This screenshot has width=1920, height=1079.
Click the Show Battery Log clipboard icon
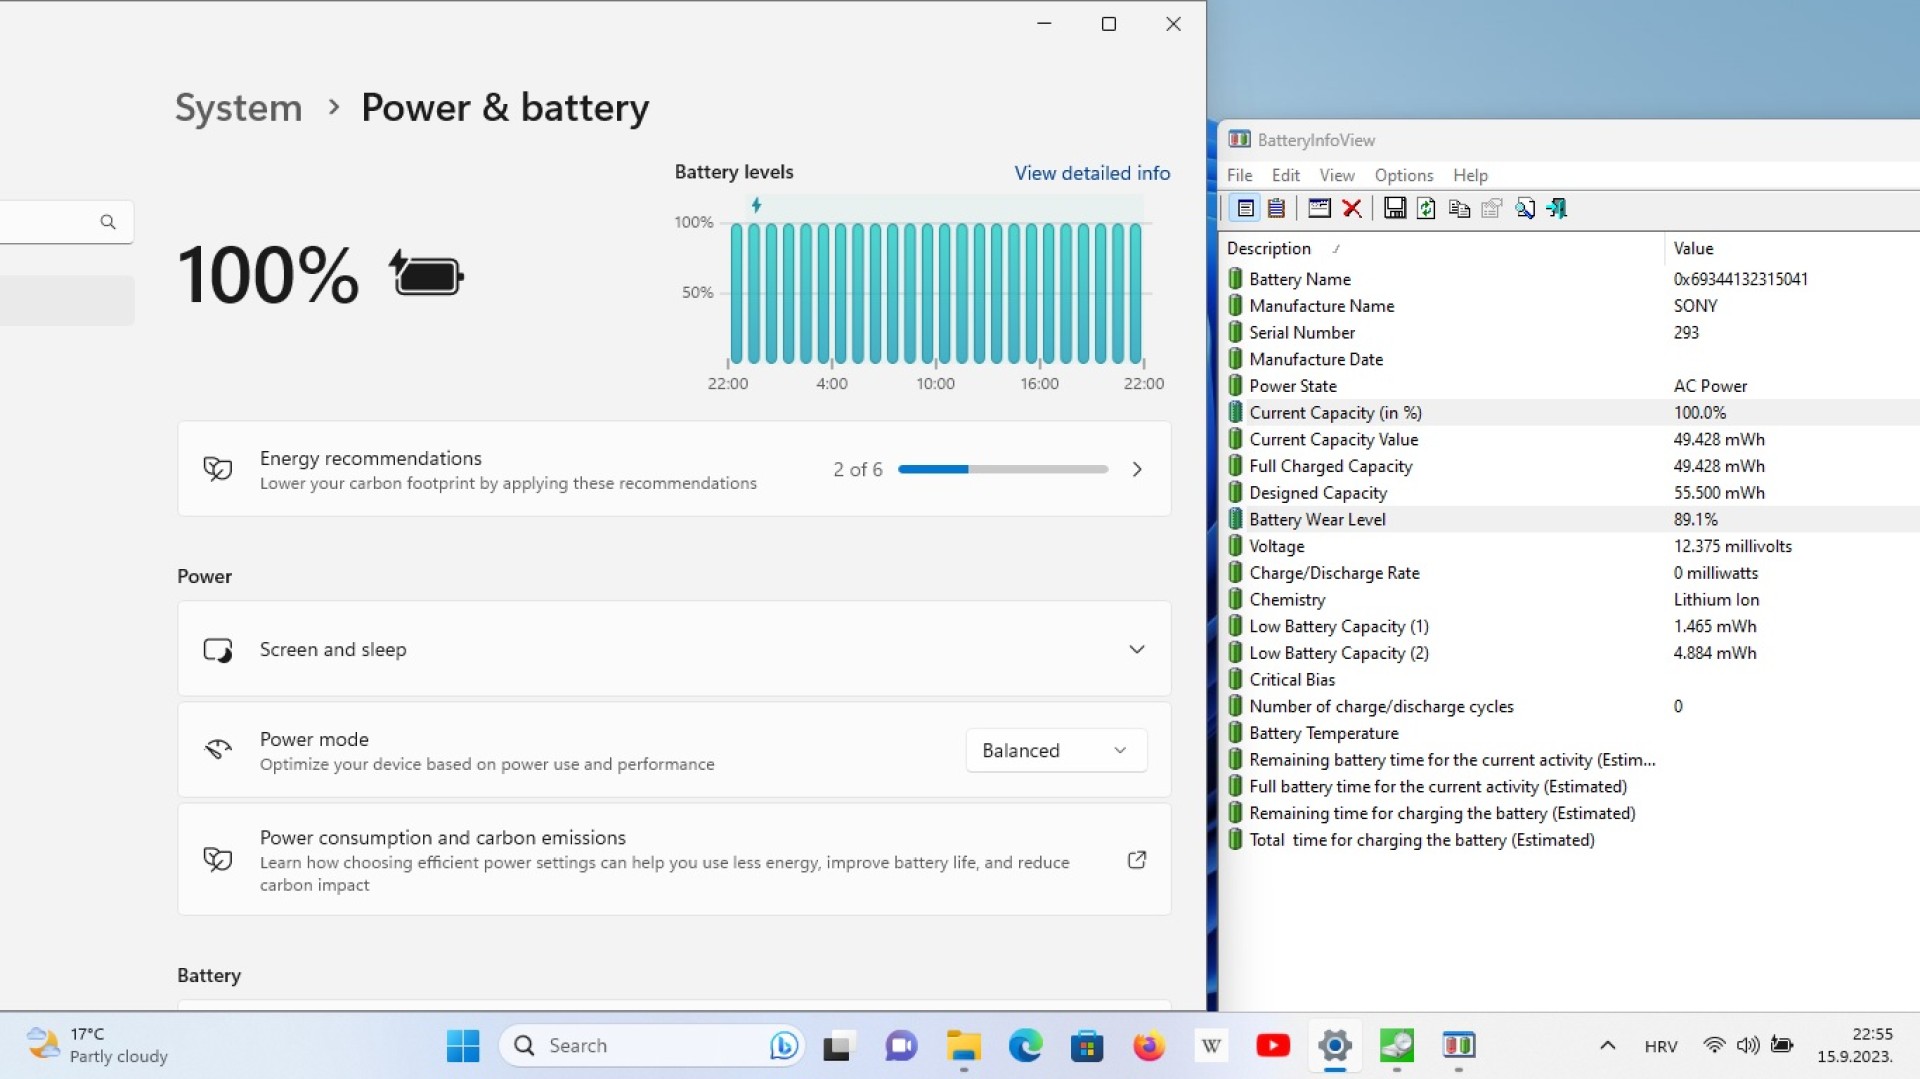coord(1276,208)
